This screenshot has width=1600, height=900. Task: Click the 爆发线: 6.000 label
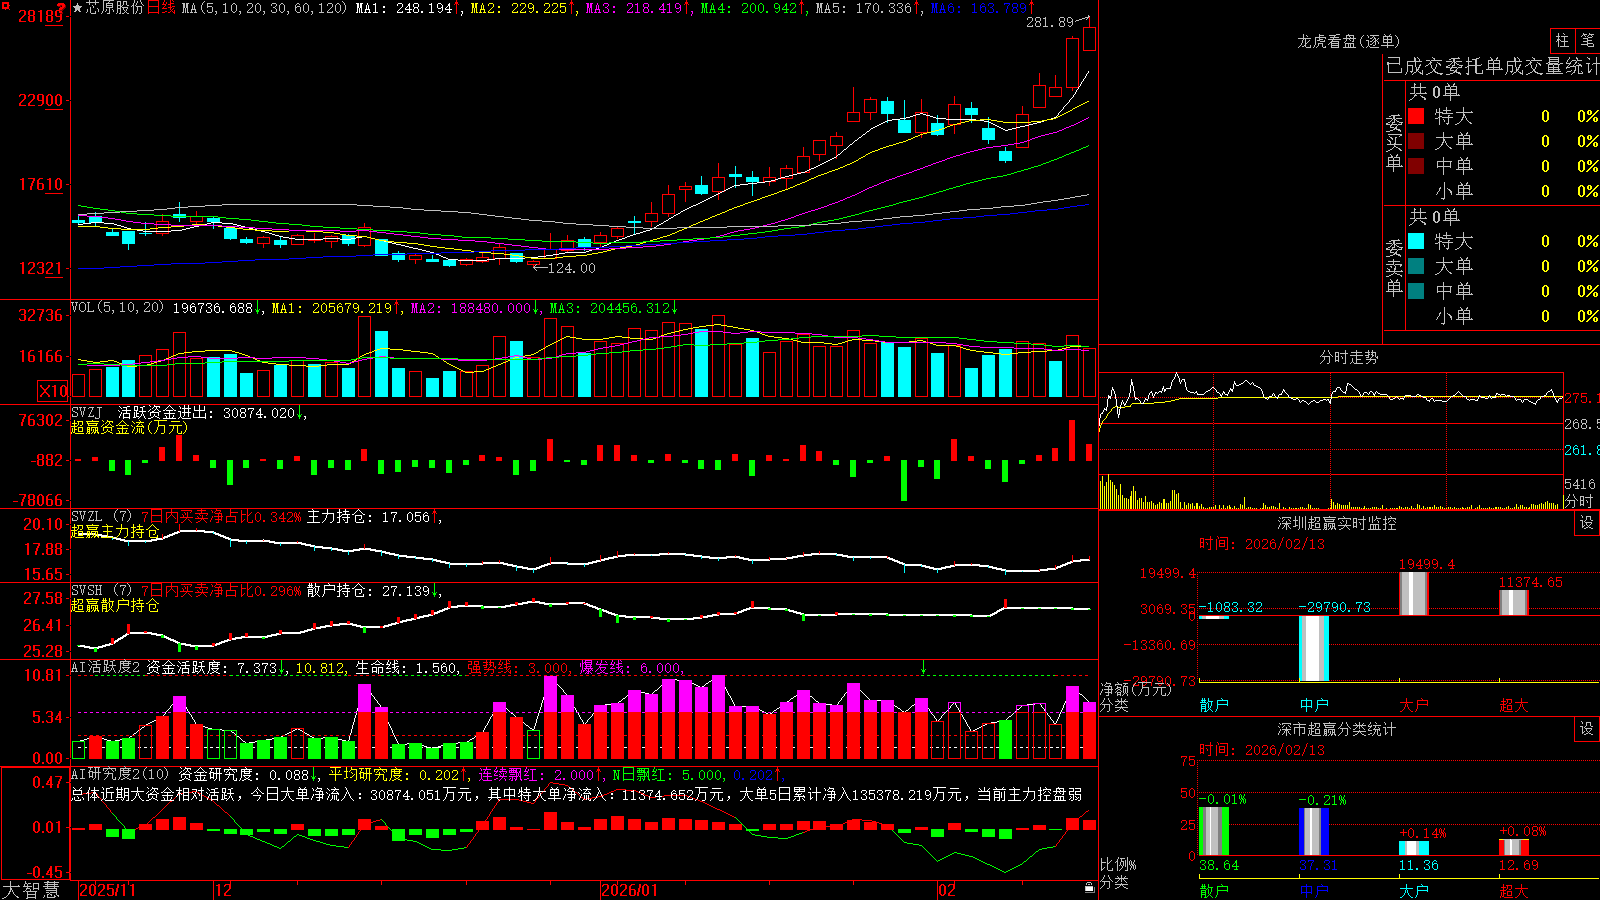coord(630,668)
